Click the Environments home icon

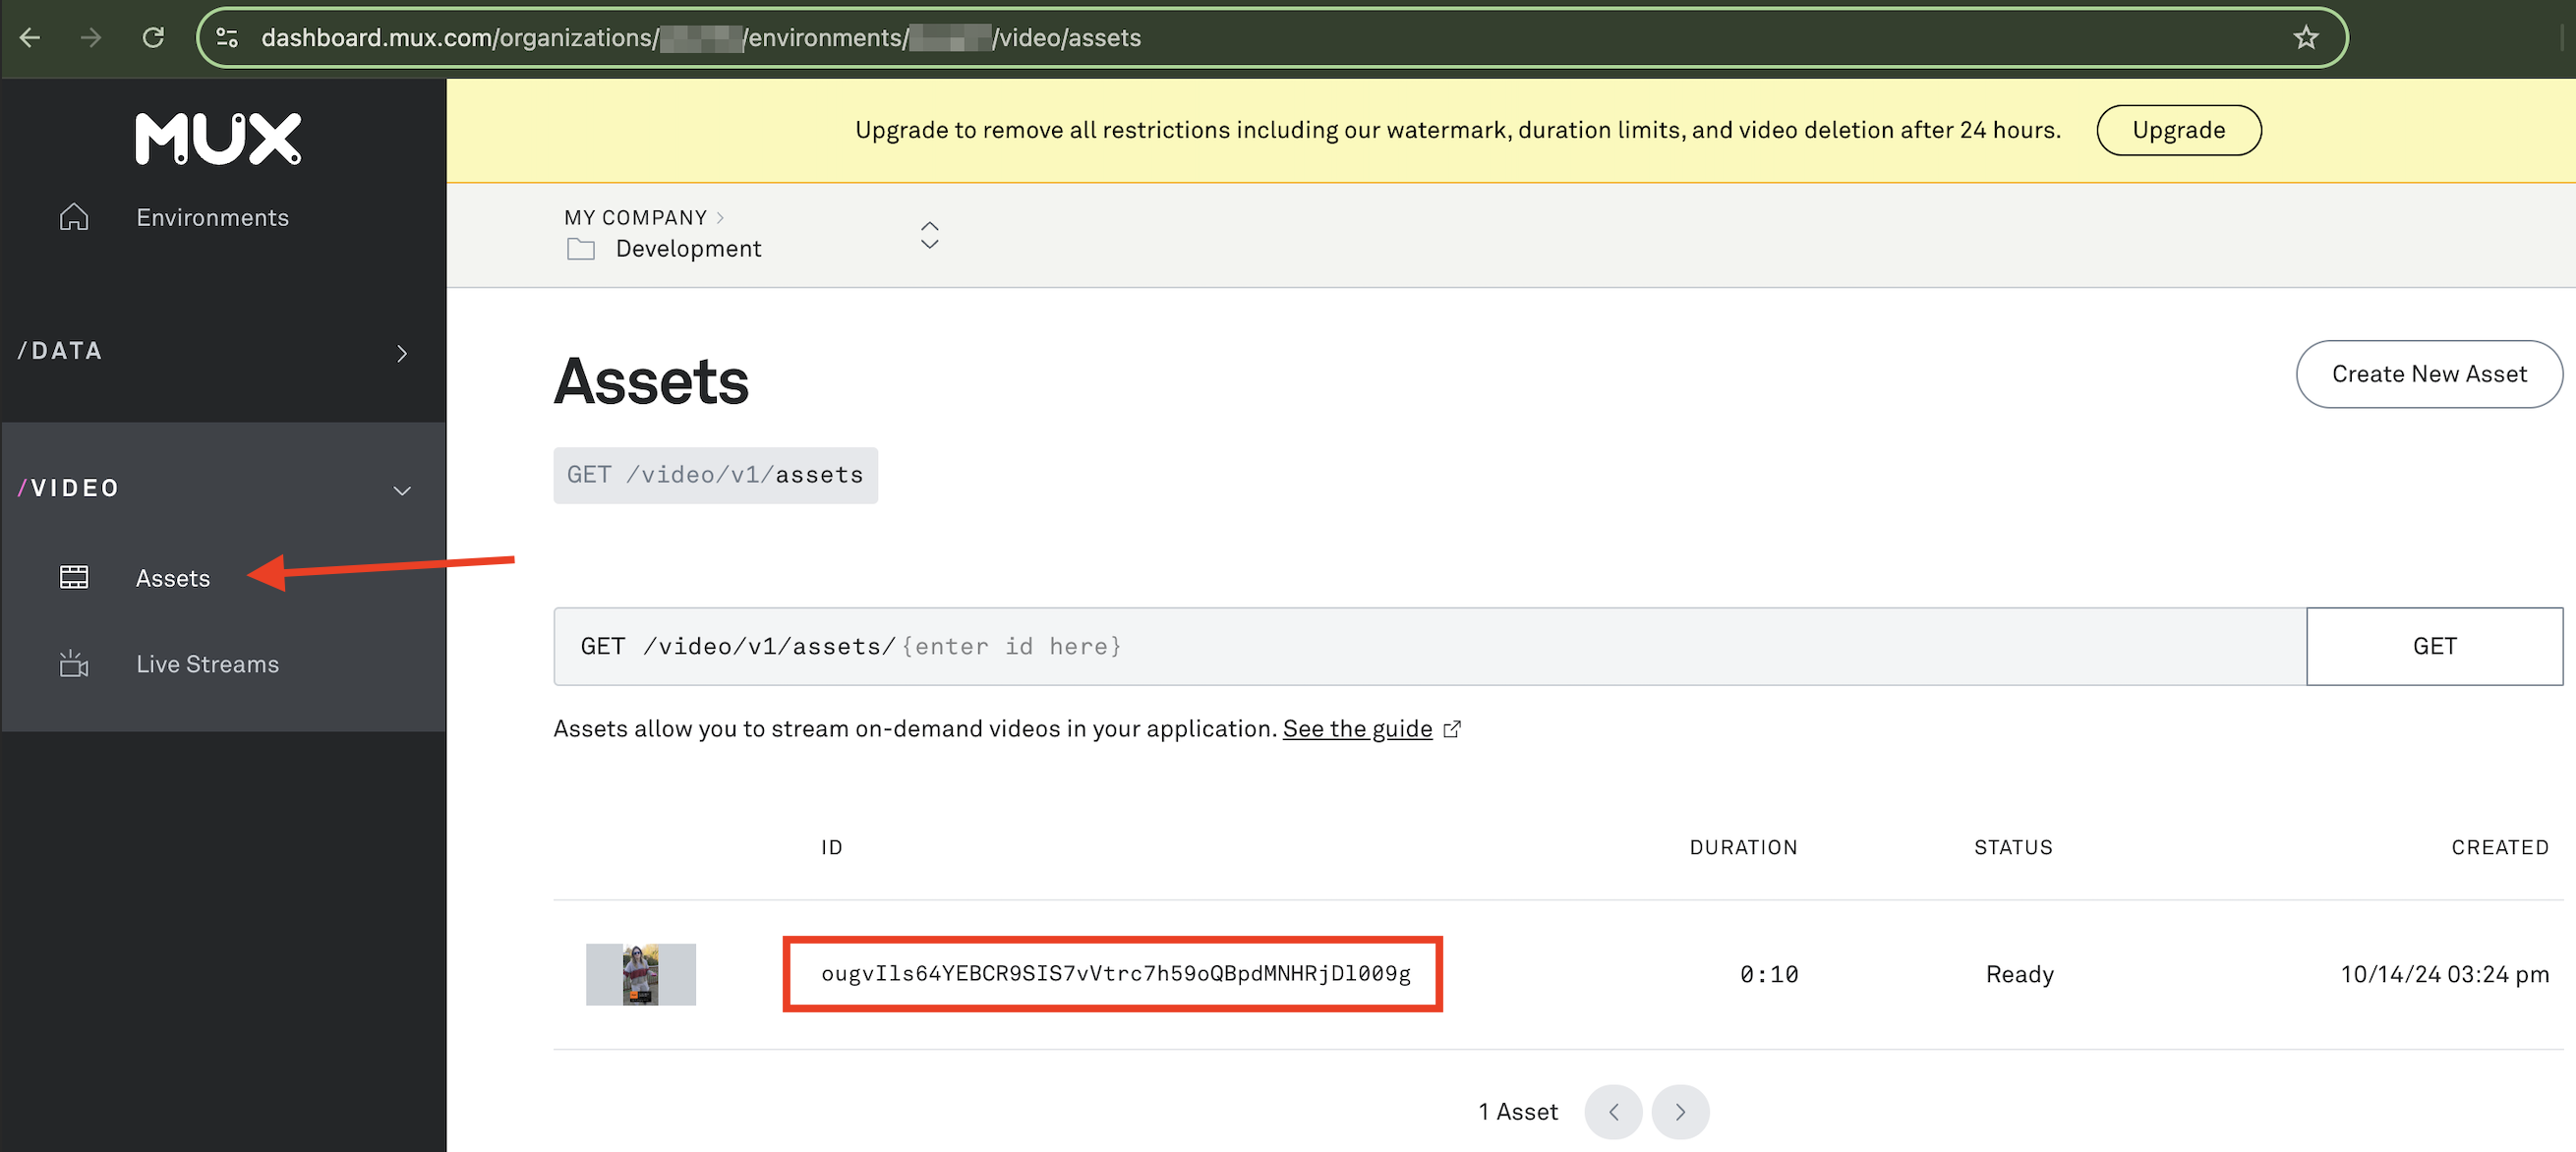(x=74, y=217)
